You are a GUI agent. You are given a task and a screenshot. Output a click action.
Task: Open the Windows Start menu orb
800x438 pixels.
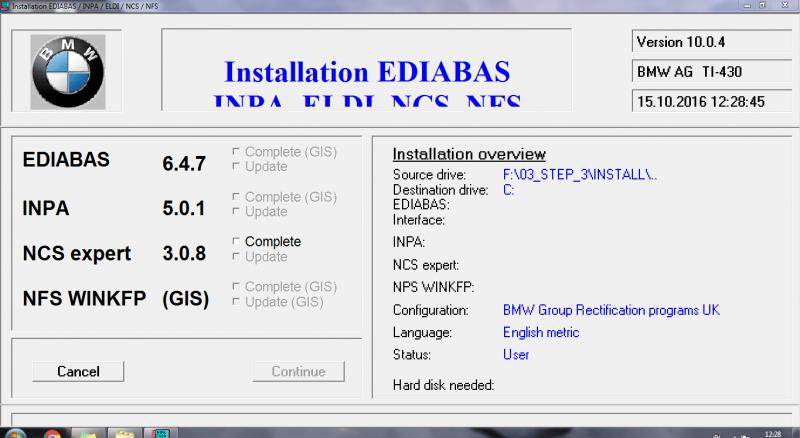[x=15, y=432]
